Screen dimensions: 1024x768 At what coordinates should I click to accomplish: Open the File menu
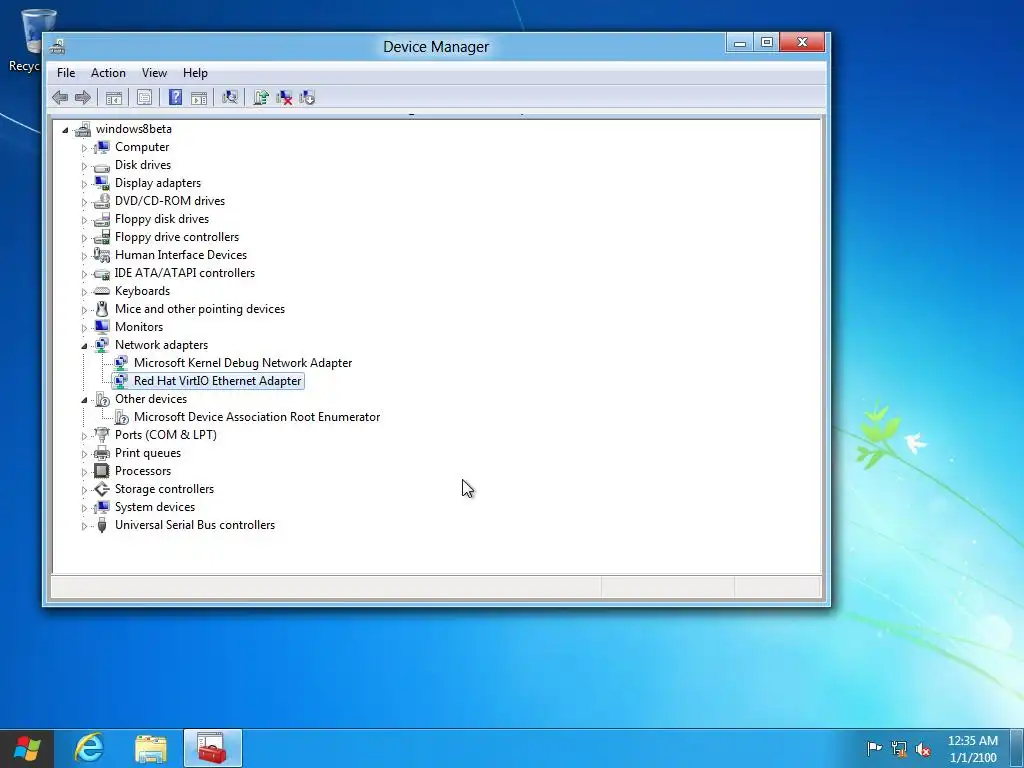click(66, 72)
